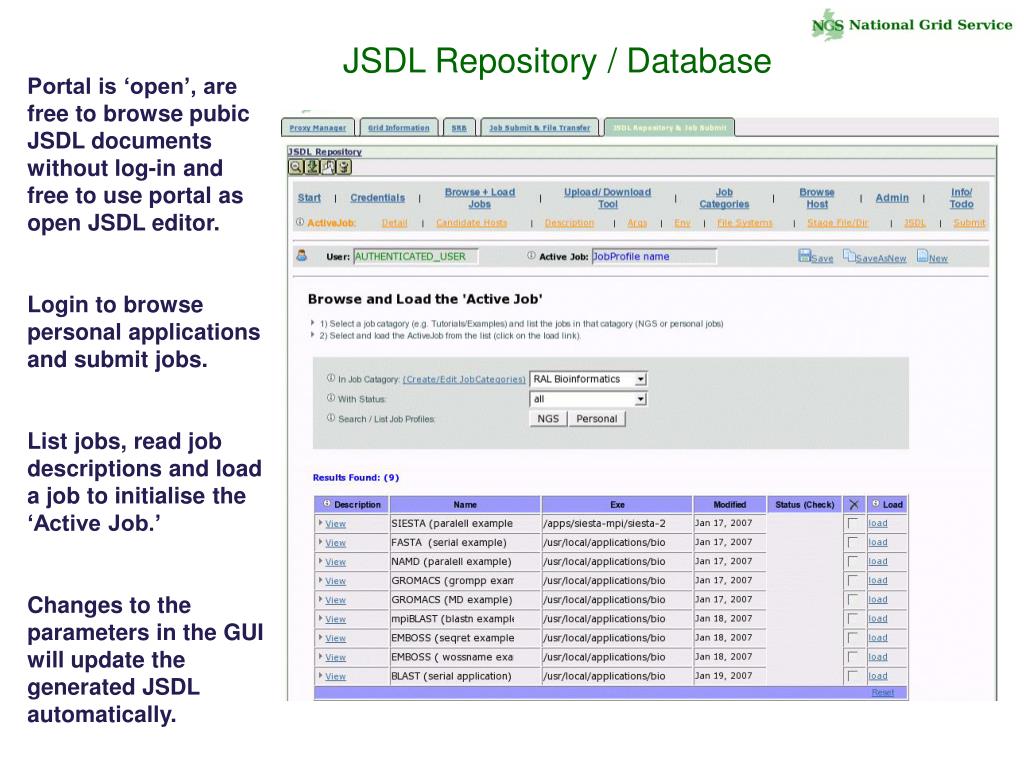Tick the checkbox for GROMACS MD example row

pos(852,599)
